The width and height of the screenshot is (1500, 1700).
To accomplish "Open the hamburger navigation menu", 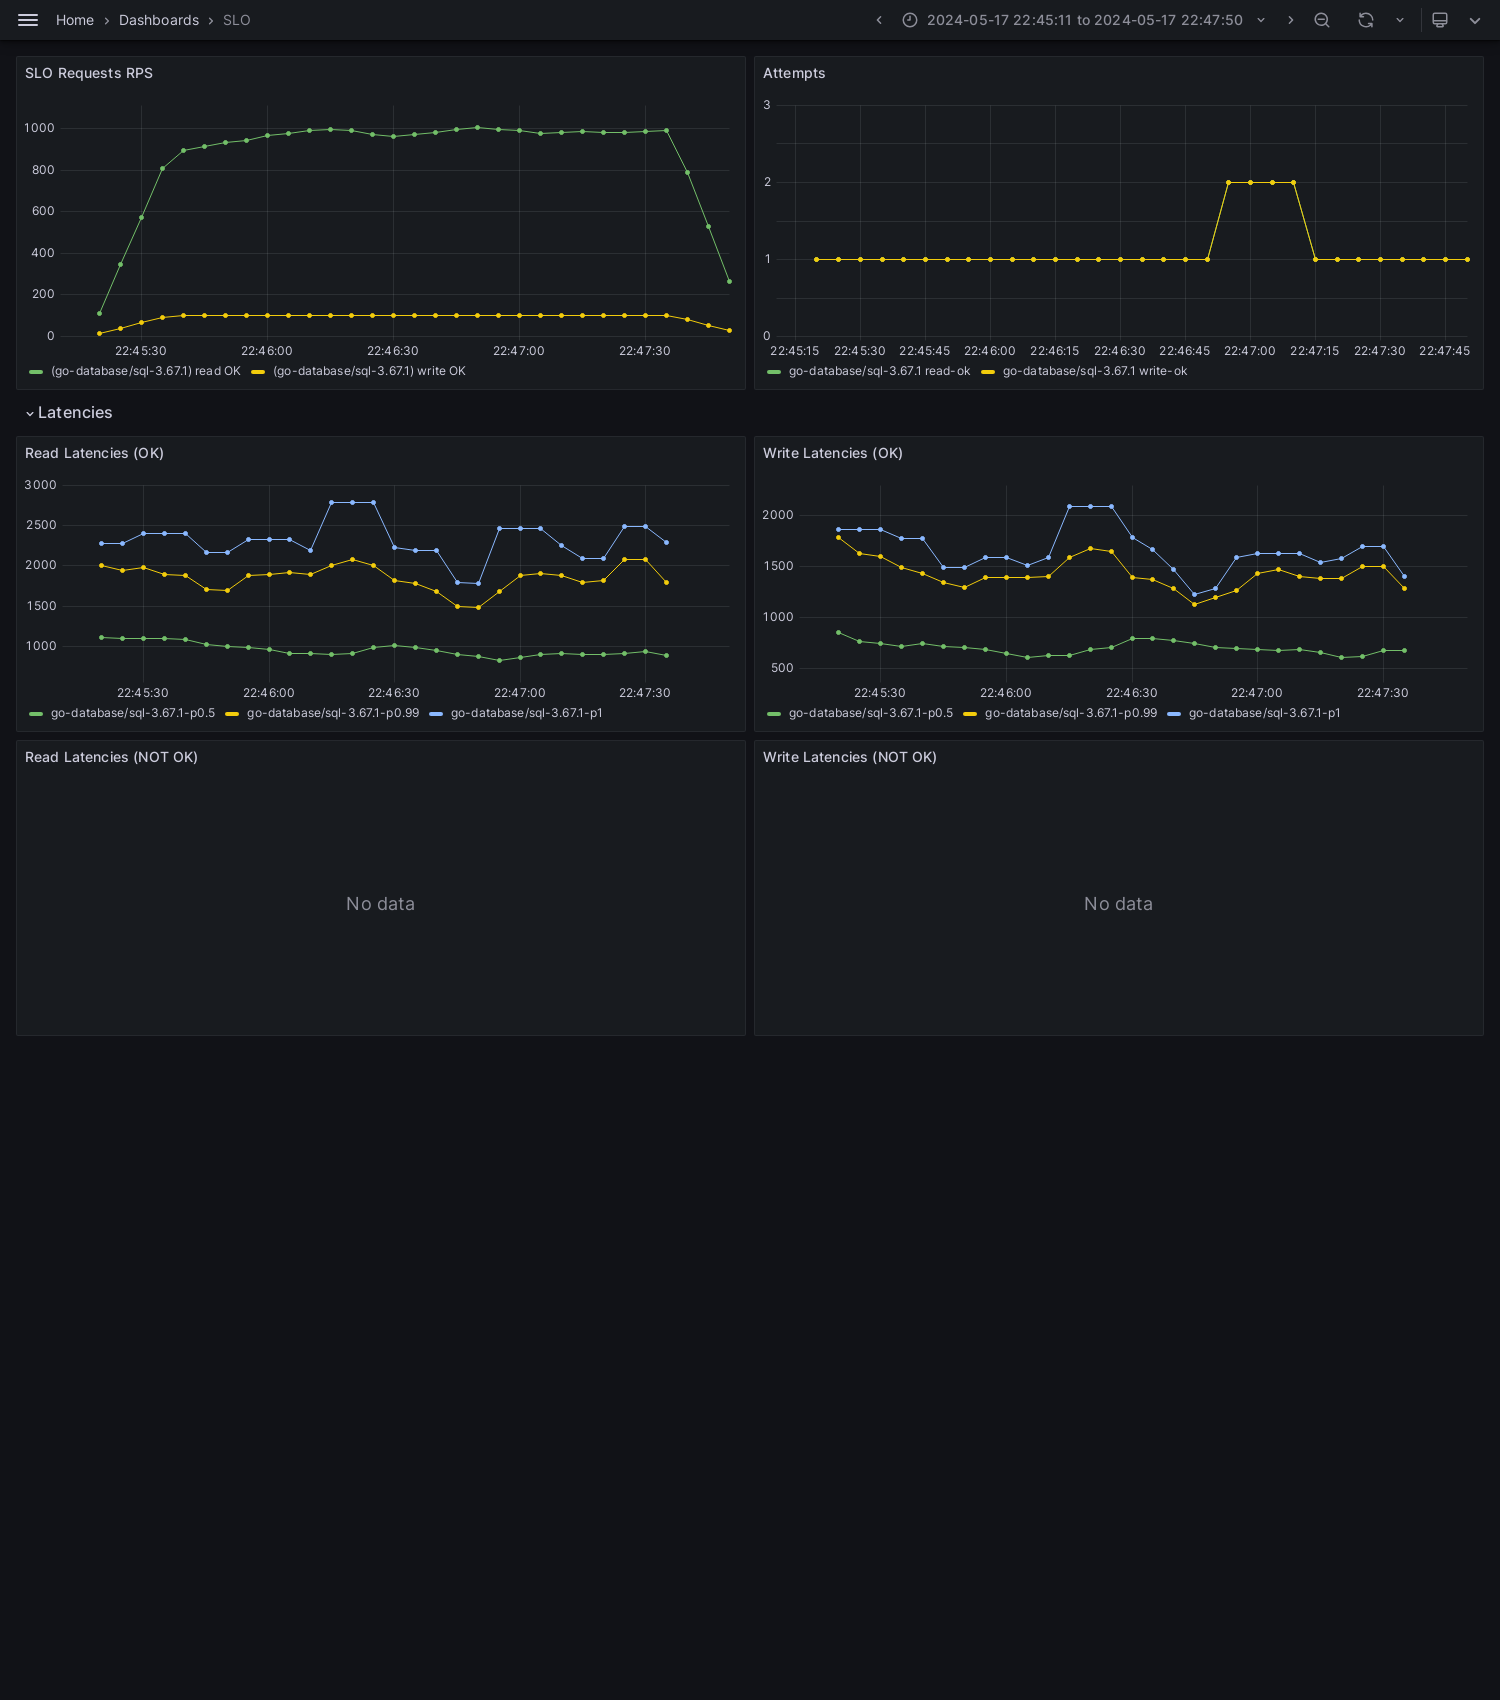I will 28,20.
